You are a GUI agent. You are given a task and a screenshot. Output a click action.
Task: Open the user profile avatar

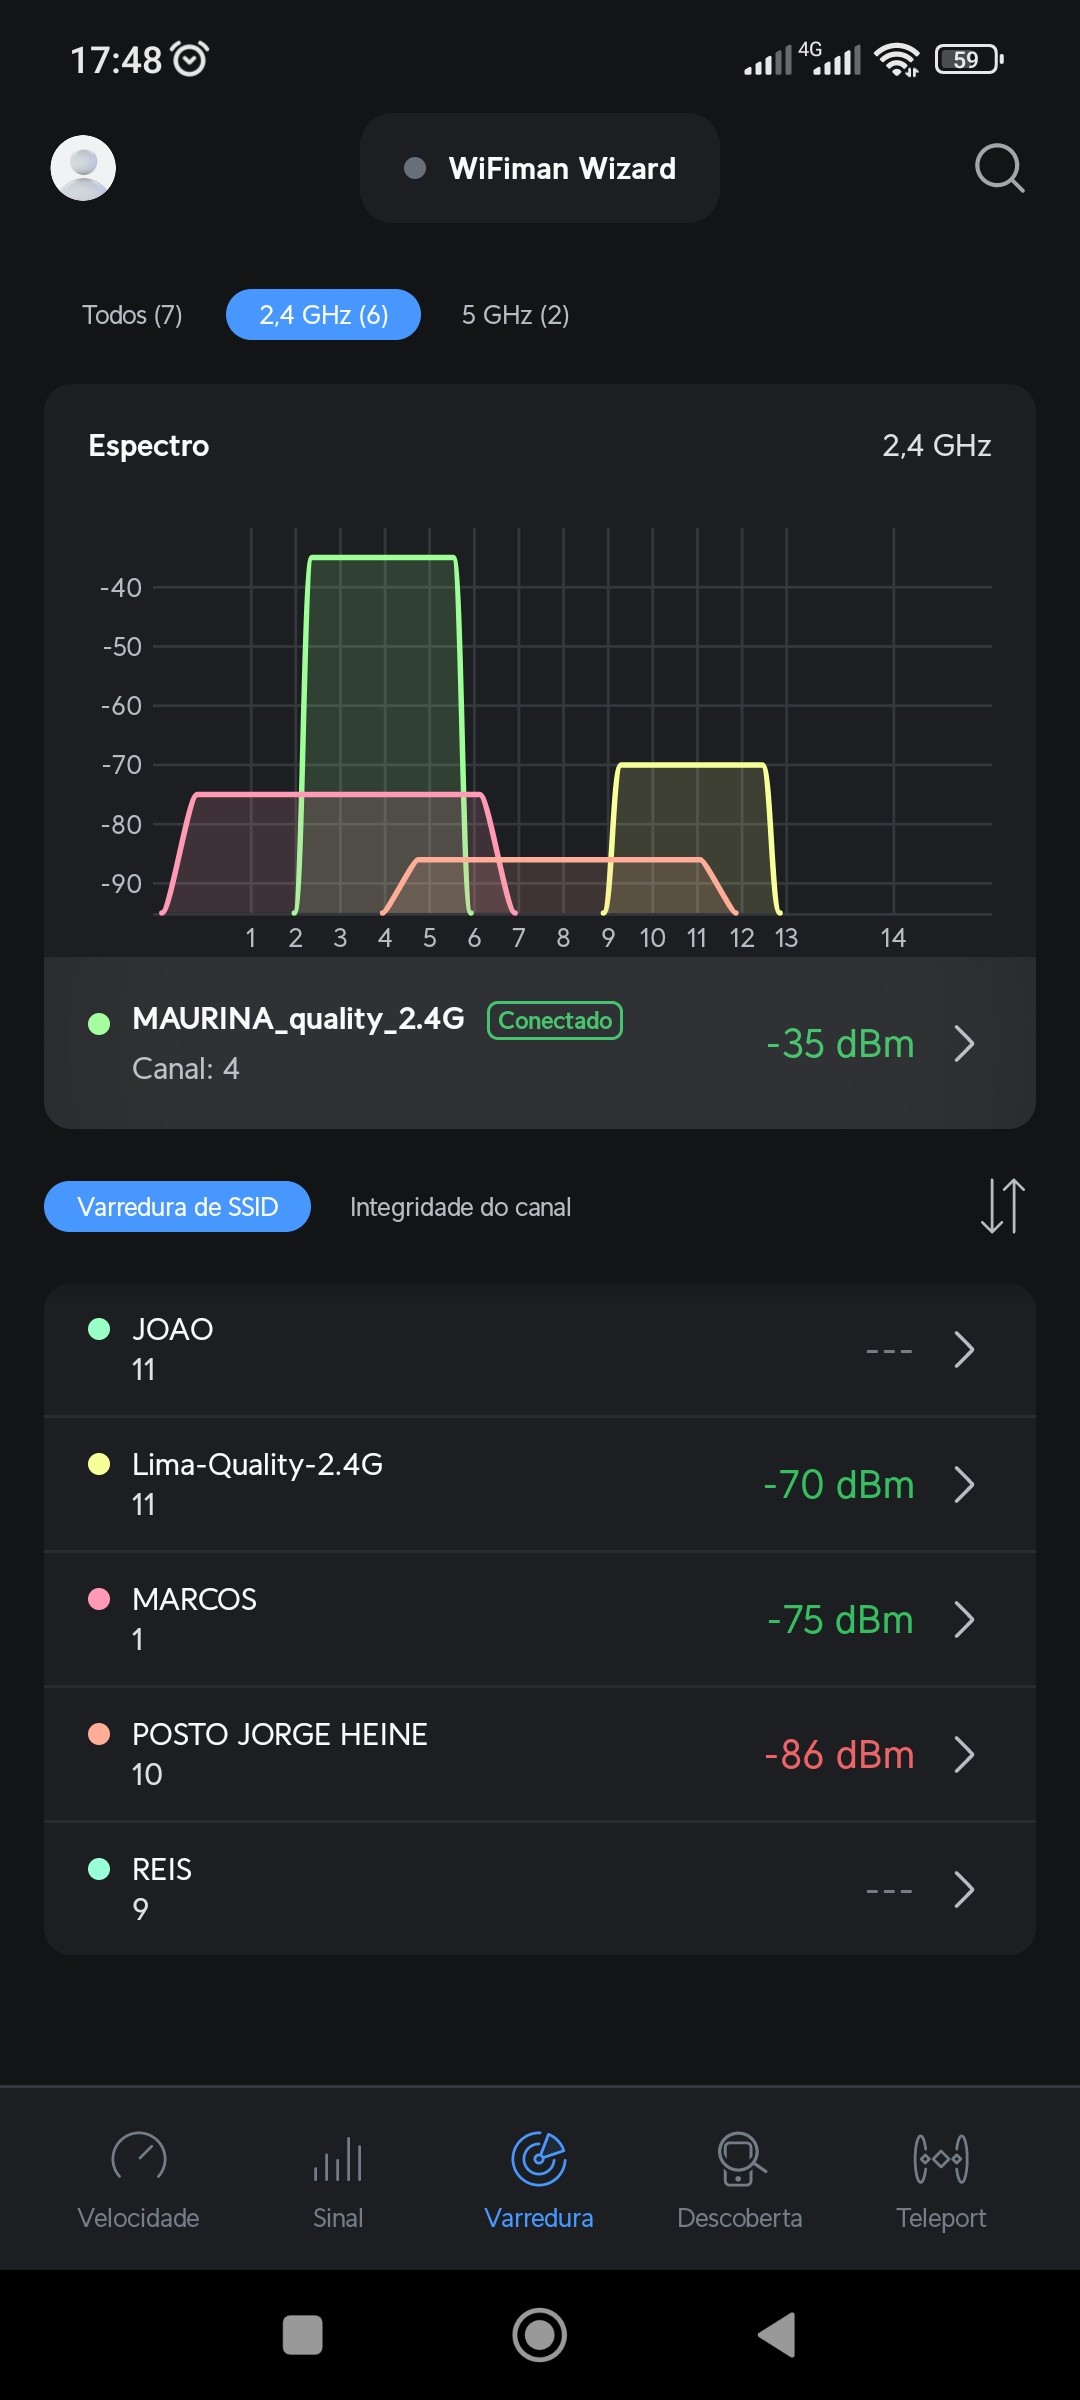[83, 168]
